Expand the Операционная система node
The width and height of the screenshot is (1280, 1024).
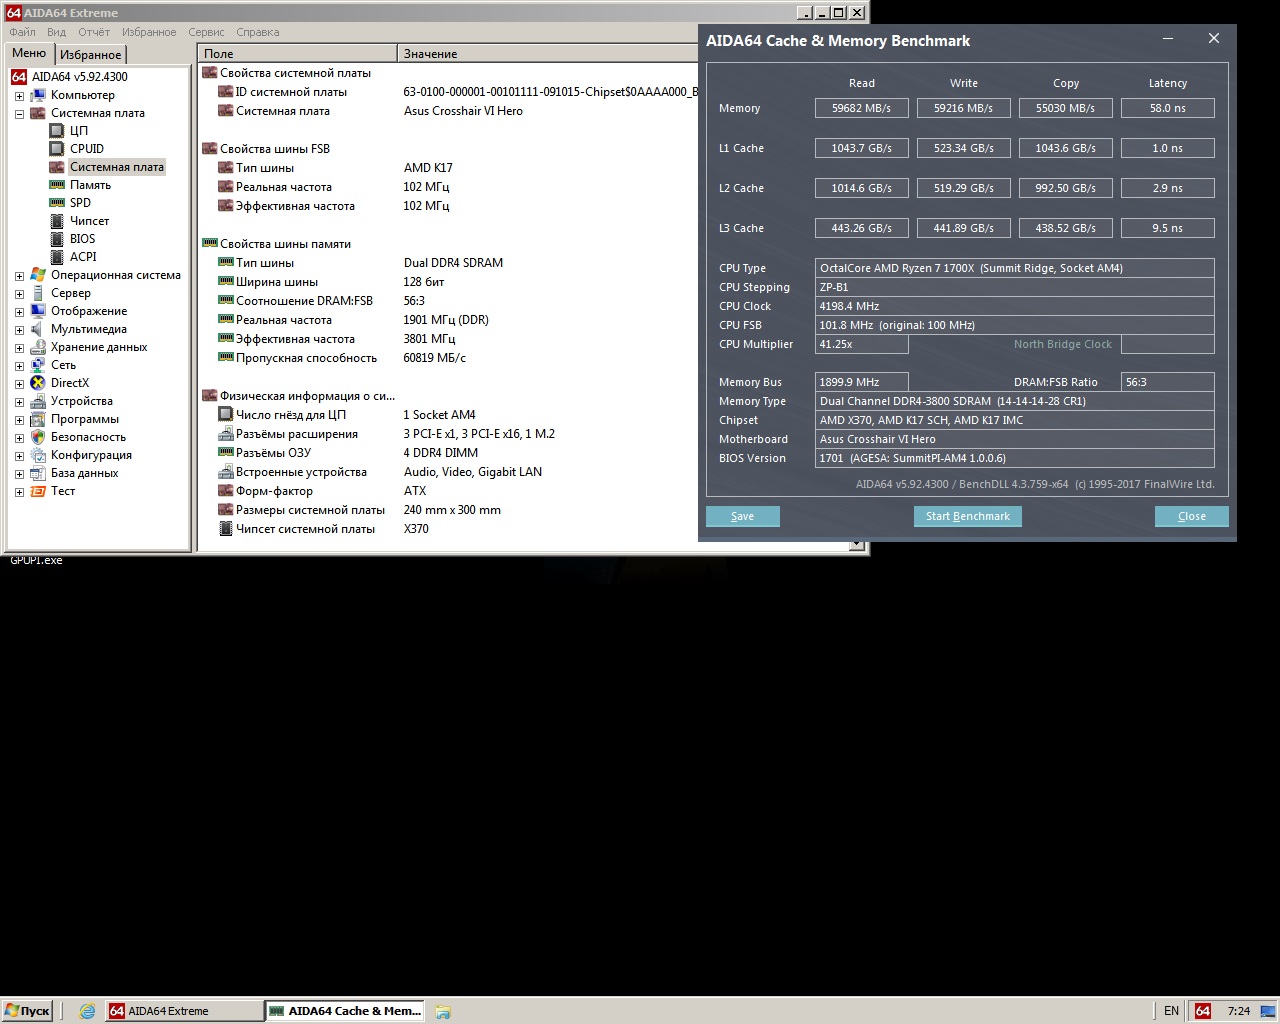coord(19,276)
